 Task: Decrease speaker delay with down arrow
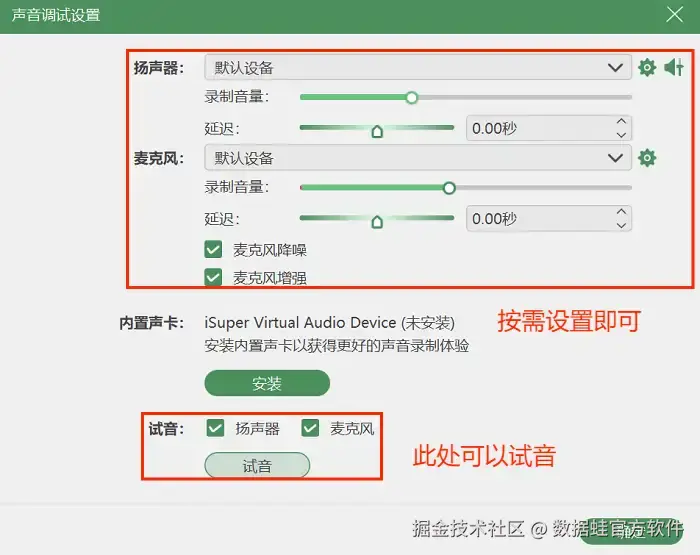[621, 135]
